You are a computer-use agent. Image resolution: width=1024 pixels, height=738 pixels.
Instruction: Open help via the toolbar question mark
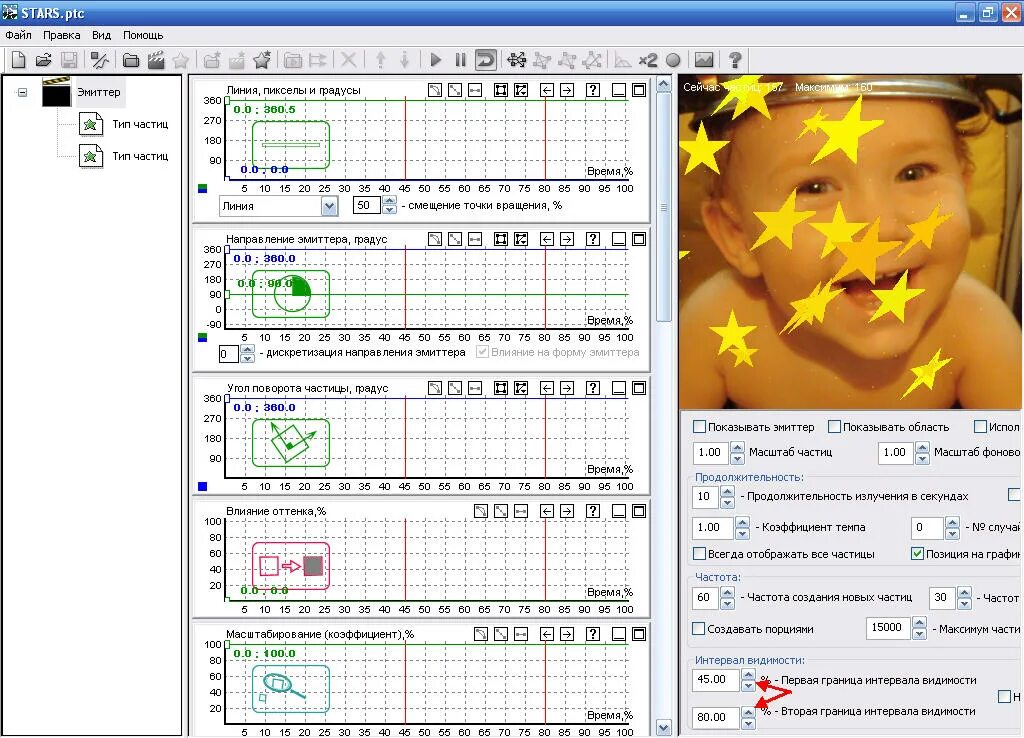tap(735, 60)
